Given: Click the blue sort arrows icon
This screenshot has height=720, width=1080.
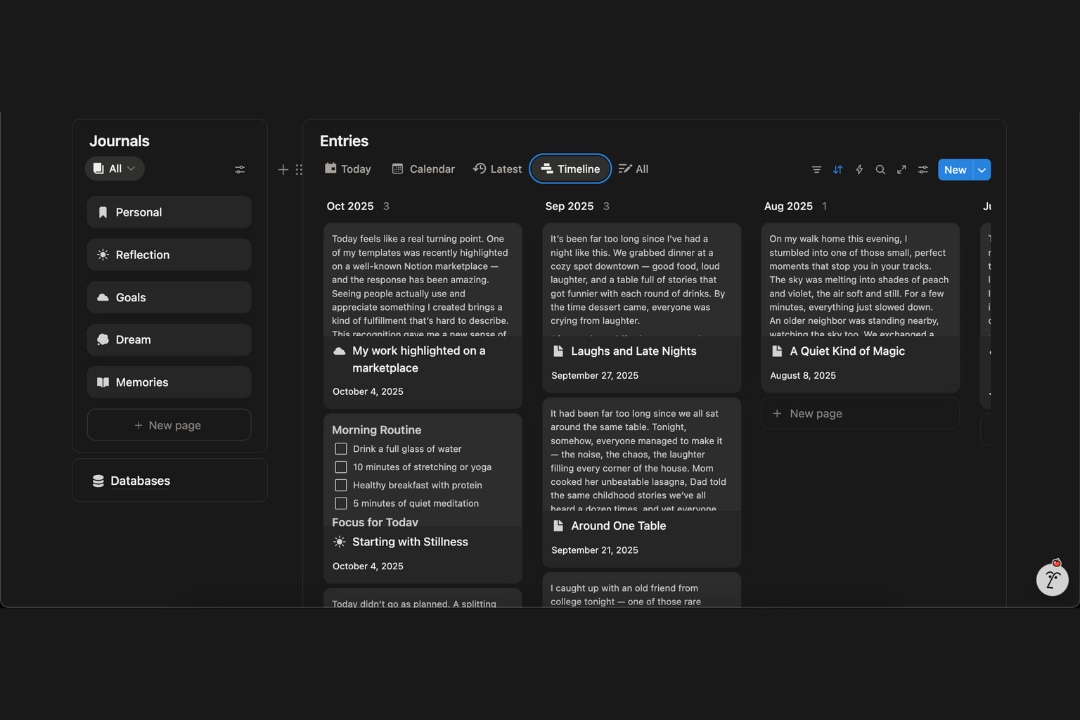Looking at the screenshot, I should click(838, 170).
